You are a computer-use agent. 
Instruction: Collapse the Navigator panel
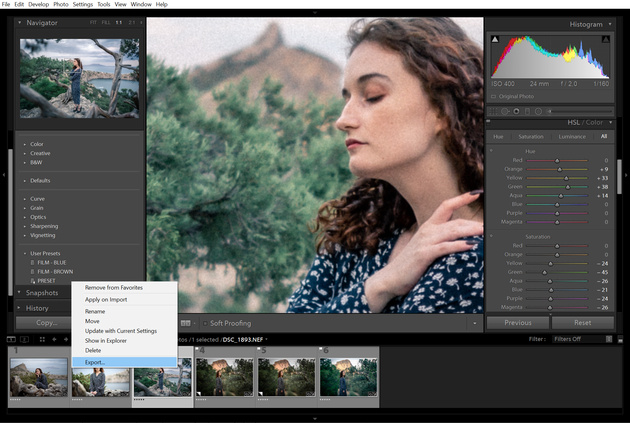[19, 22]
